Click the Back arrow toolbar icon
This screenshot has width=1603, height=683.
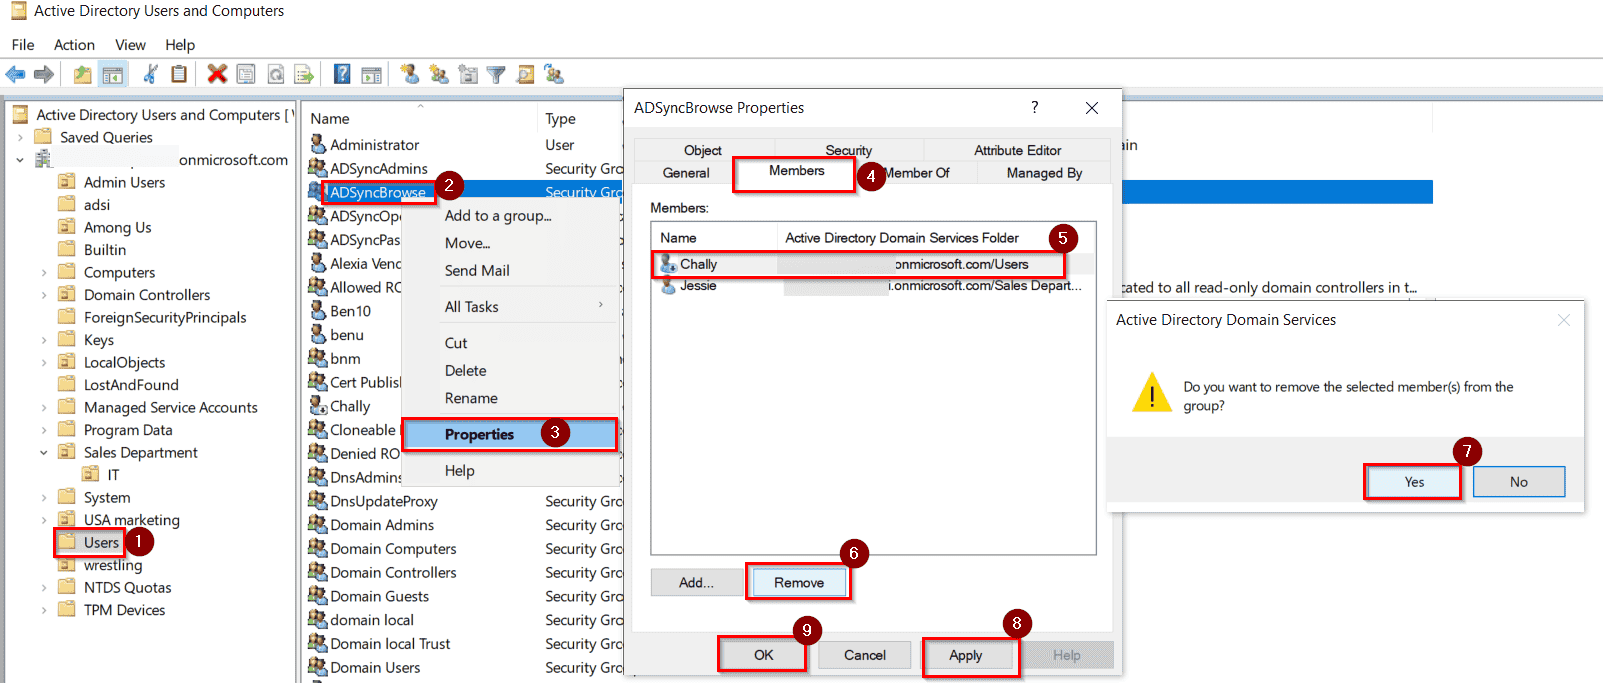[x=16, y=74]
